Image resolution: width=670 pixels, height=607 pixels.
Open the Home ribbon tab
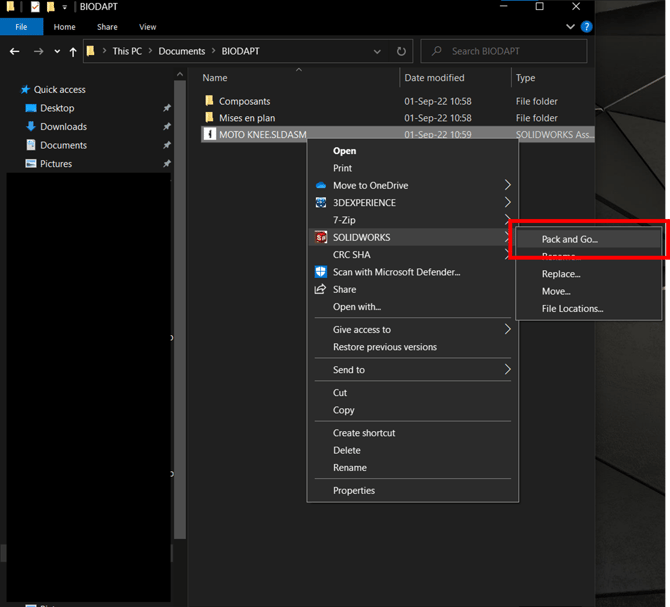tap(65, 27)
